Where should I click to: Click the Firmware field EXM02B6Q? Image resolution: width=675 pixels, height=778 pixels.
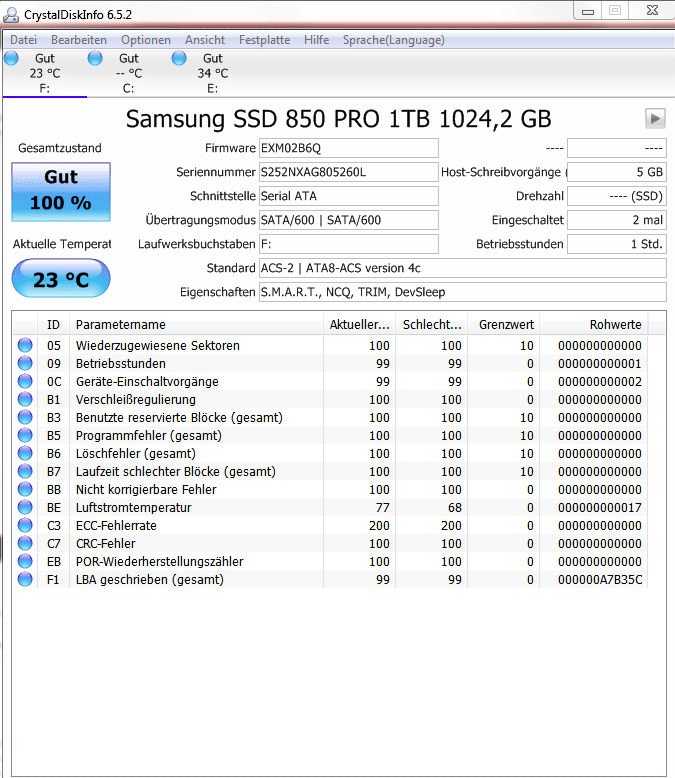click(x=349, y=148)
